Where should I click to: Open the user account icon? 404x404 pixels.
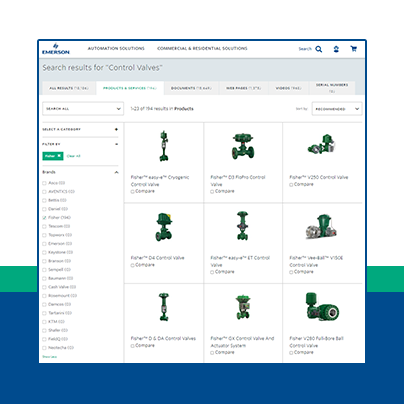click(x=336, y=49)
